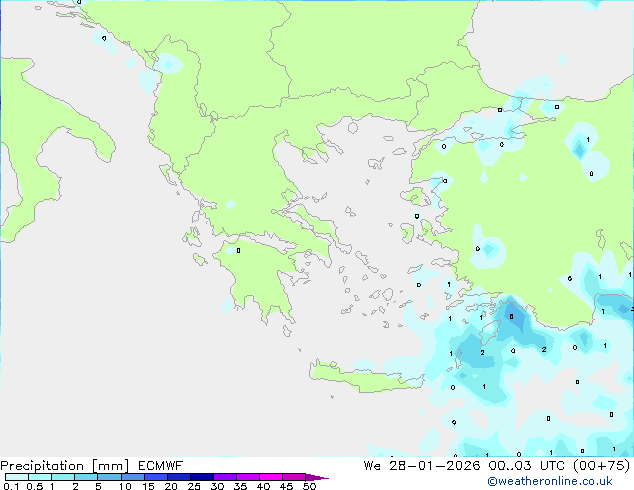Image resolution: width=634 pixels, height=490 pixels.
Task: Select the 30–35 mm purple swatch
Action: pos(224,477)
